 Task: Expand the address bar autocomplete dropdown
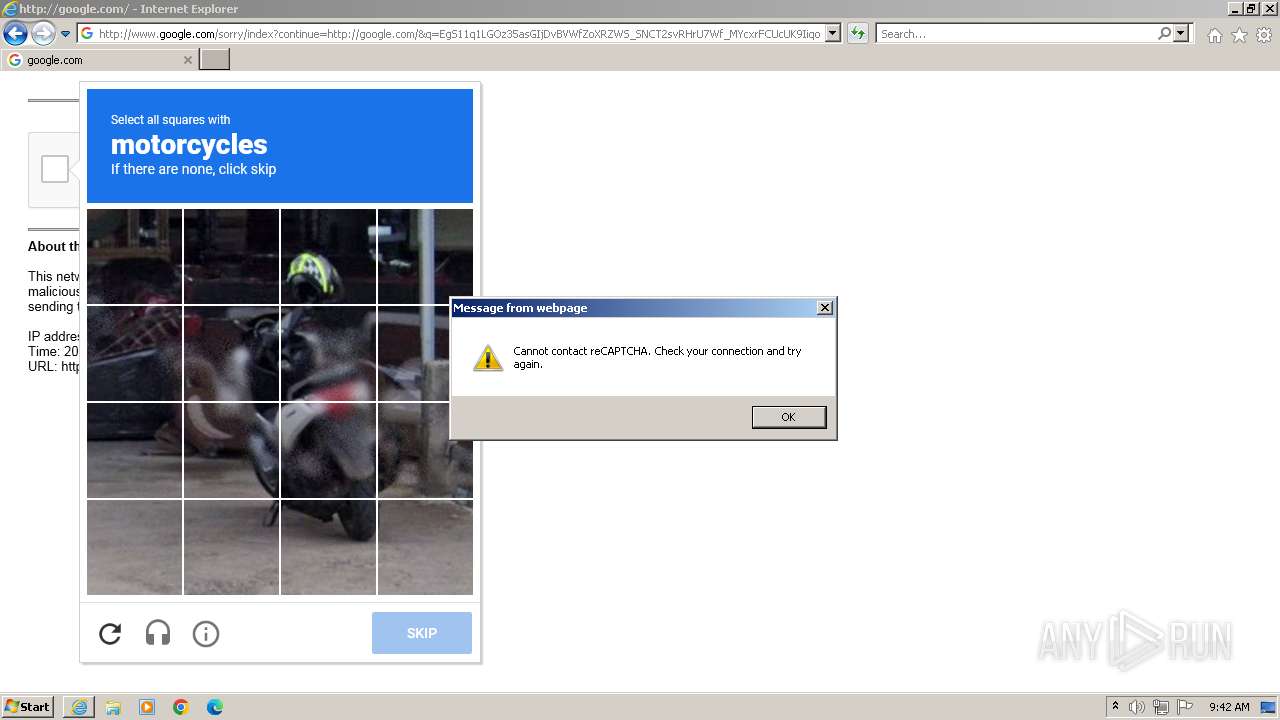pyautogui.click(x=833, y=34)
